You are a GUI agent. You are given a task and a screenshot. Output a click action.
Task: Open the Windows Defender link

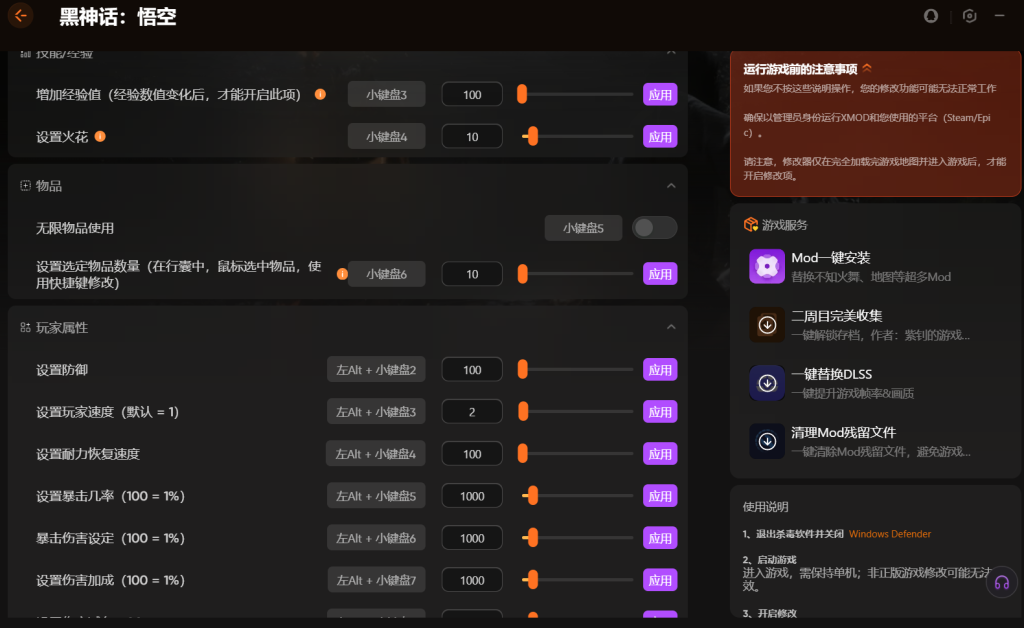889,534
